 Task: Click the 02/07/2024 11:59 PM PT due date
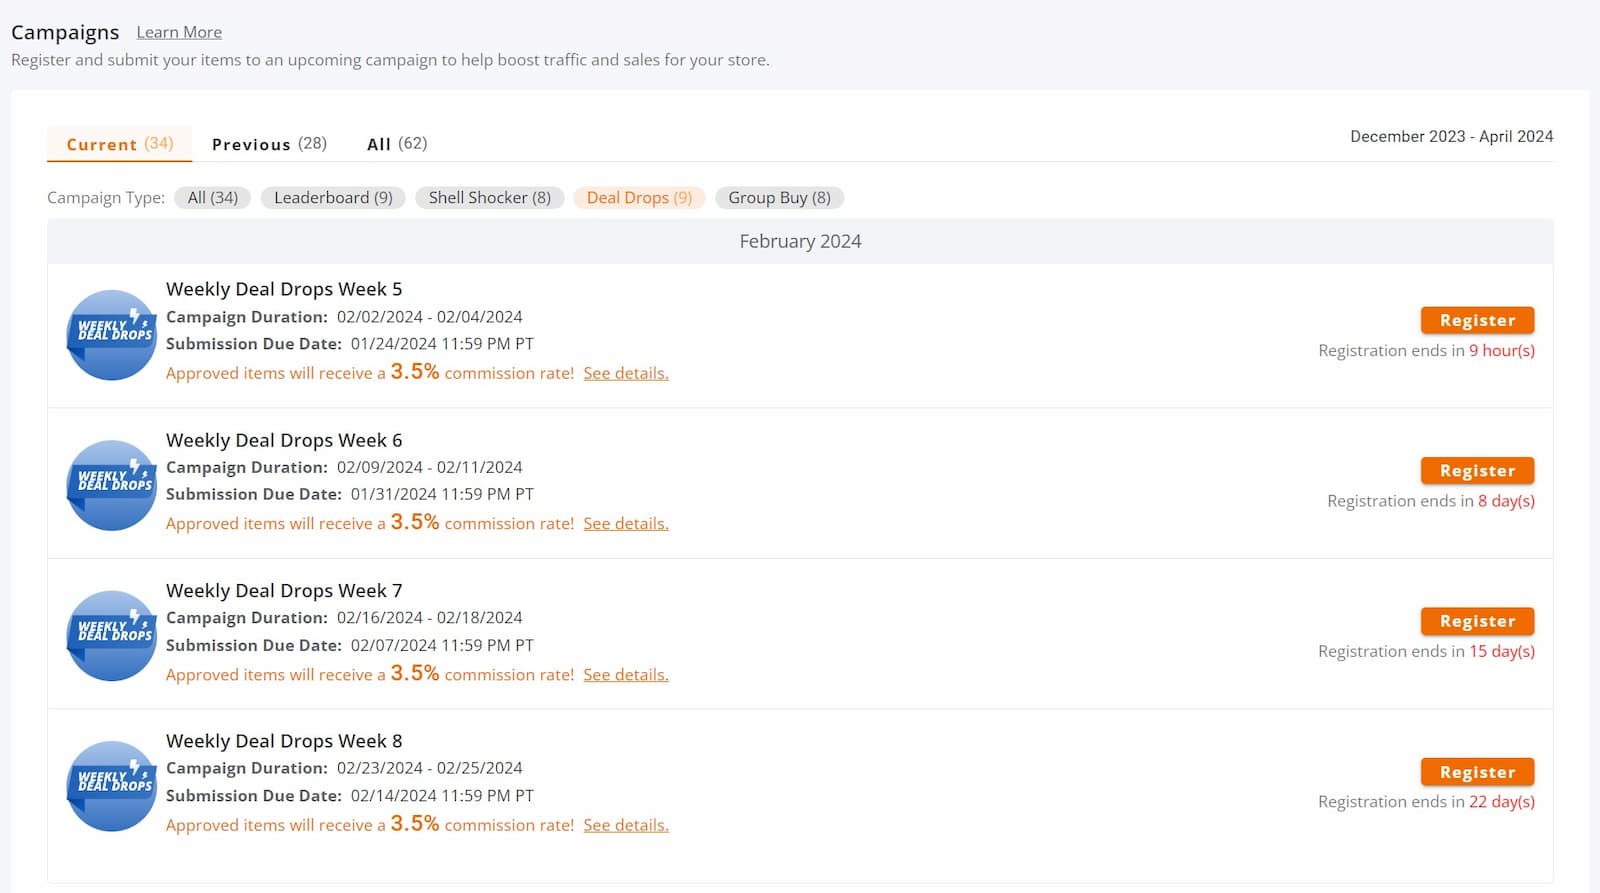pyautogui.click(x=442, y=645)
